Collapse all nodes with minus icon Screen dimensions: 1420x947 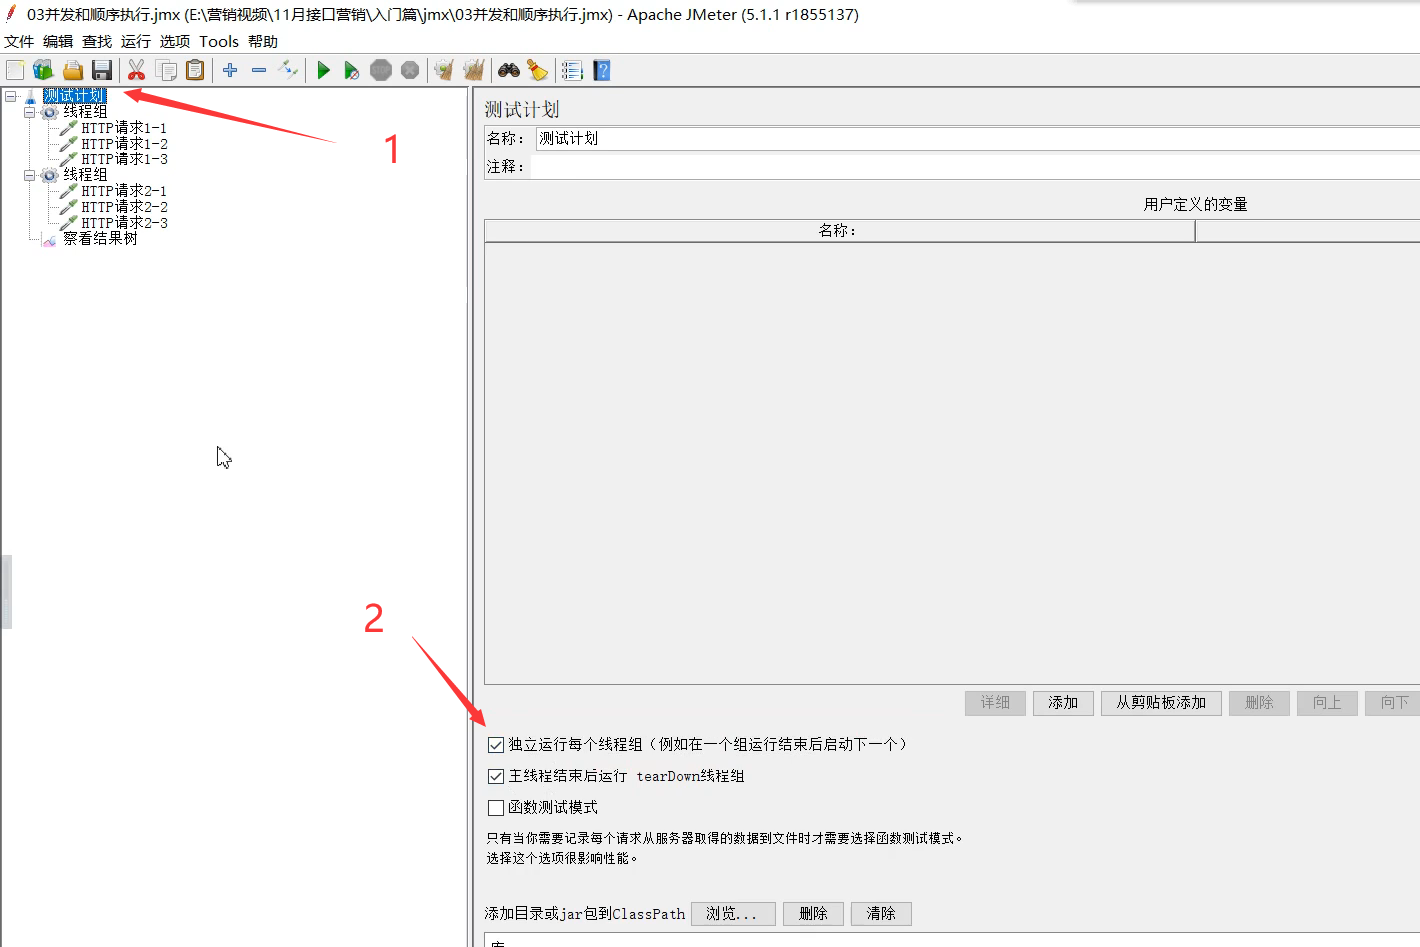click(259, 70)
